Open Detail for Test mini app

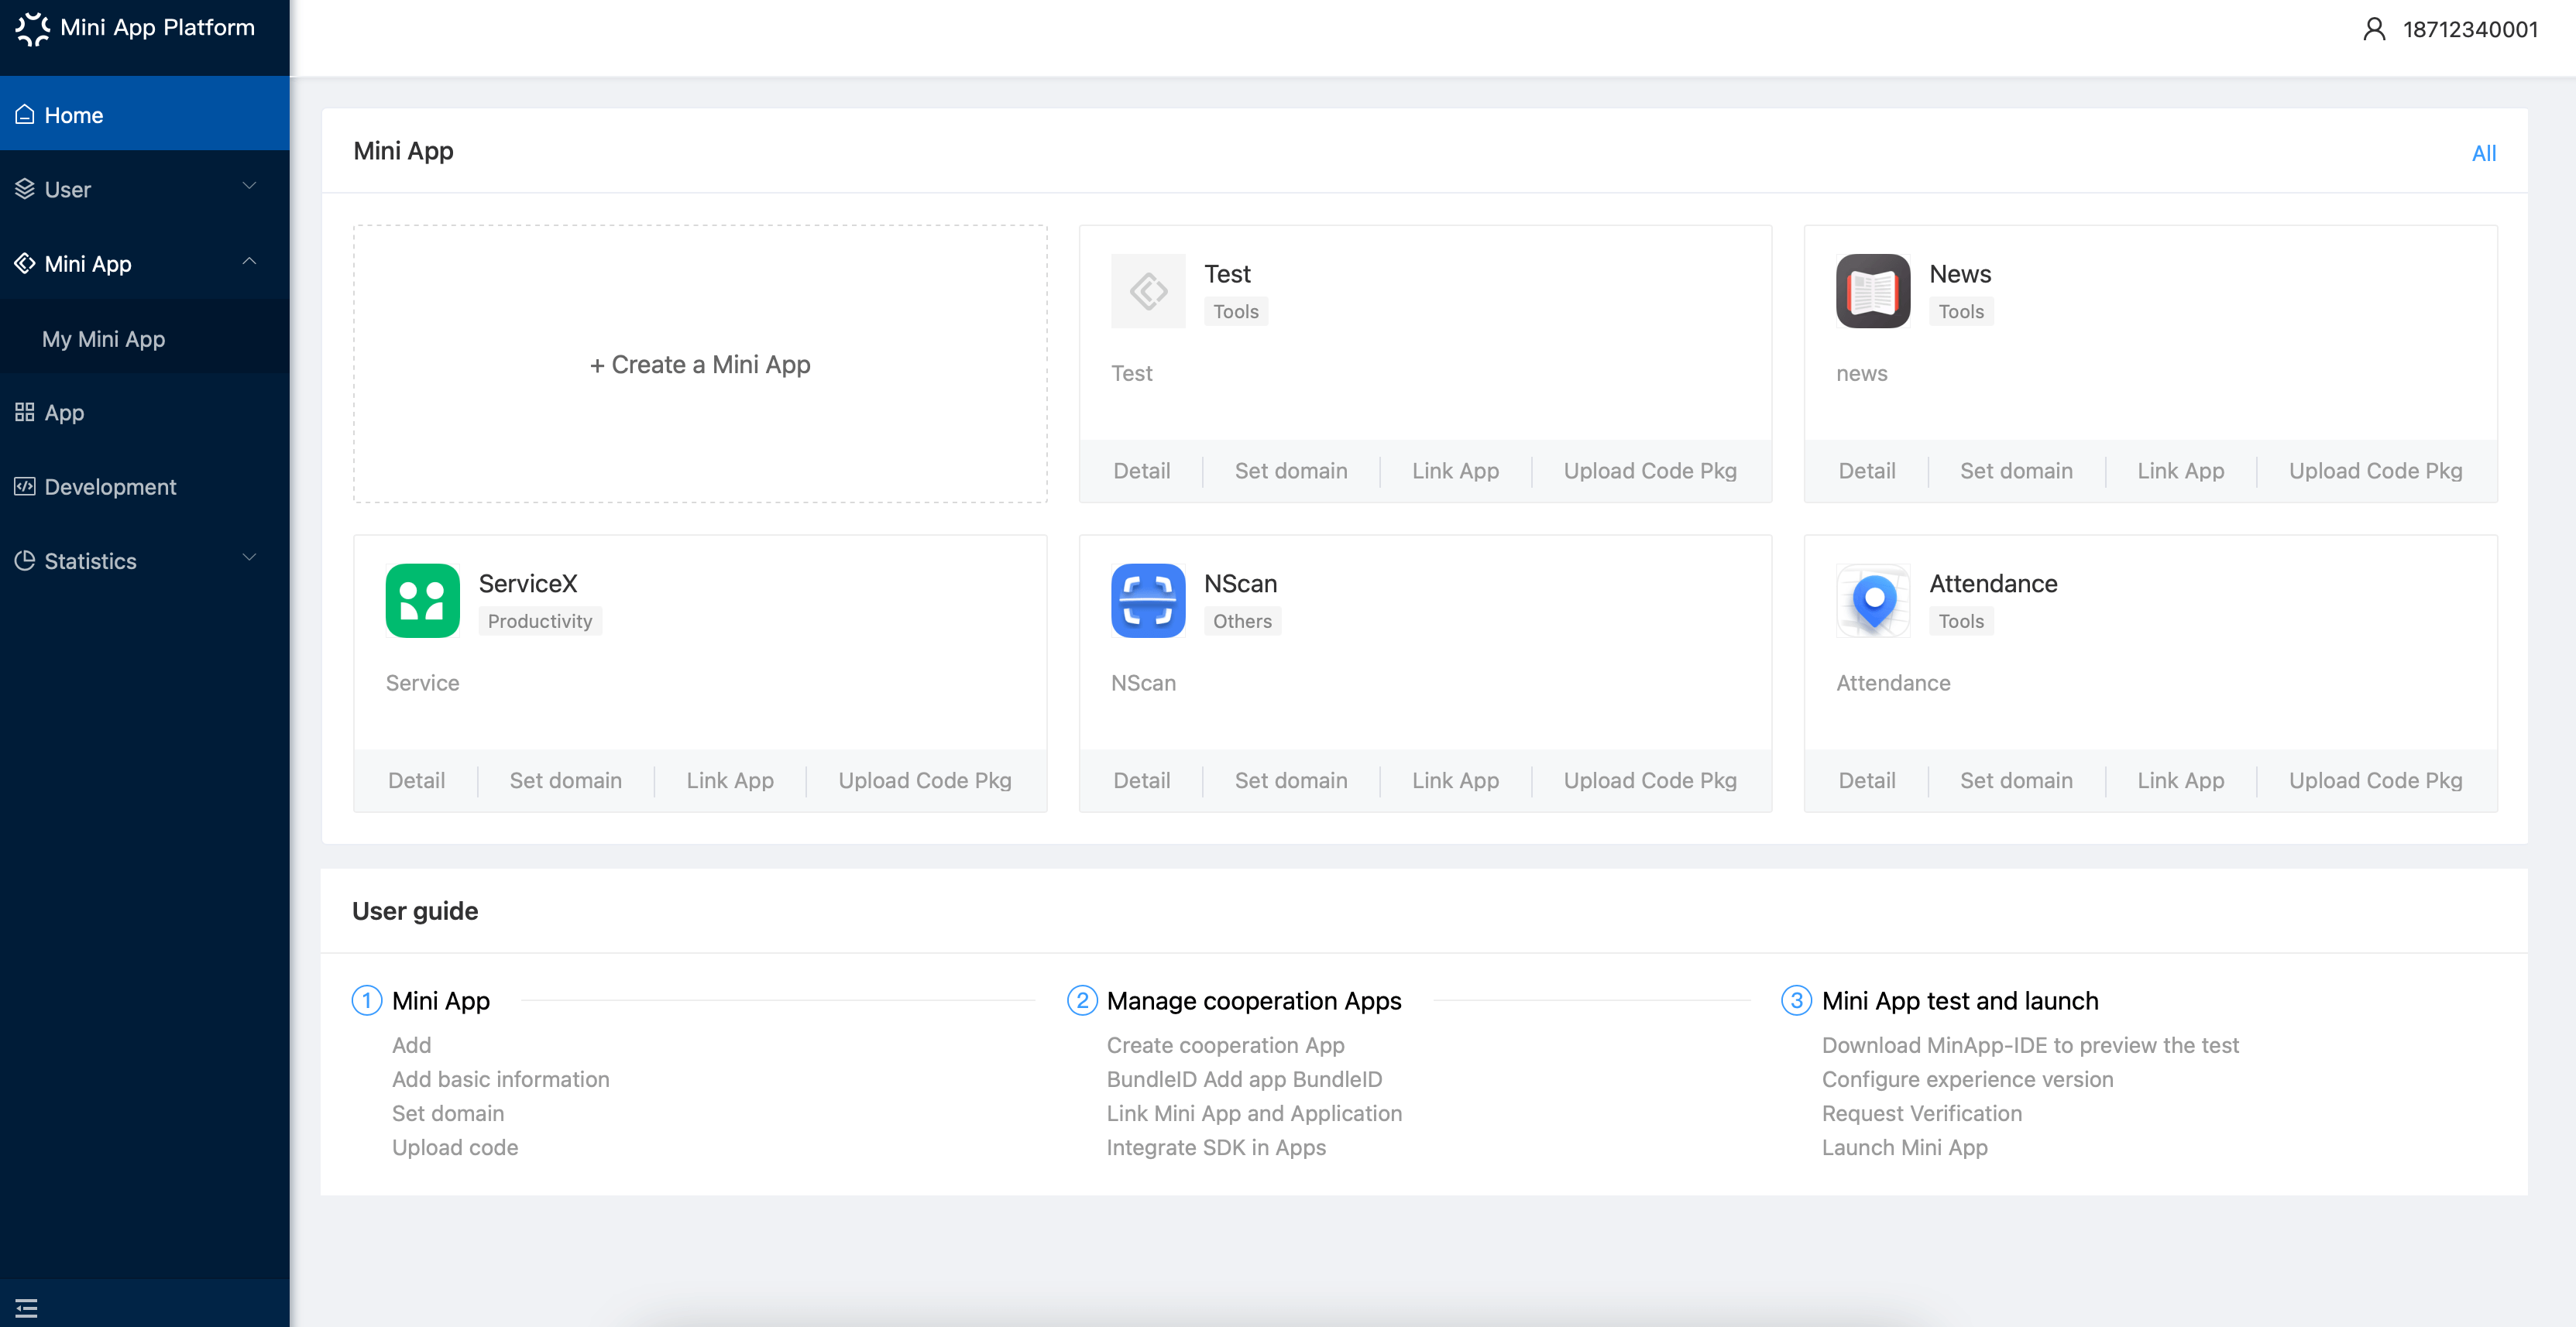(x=1142, y=471)
